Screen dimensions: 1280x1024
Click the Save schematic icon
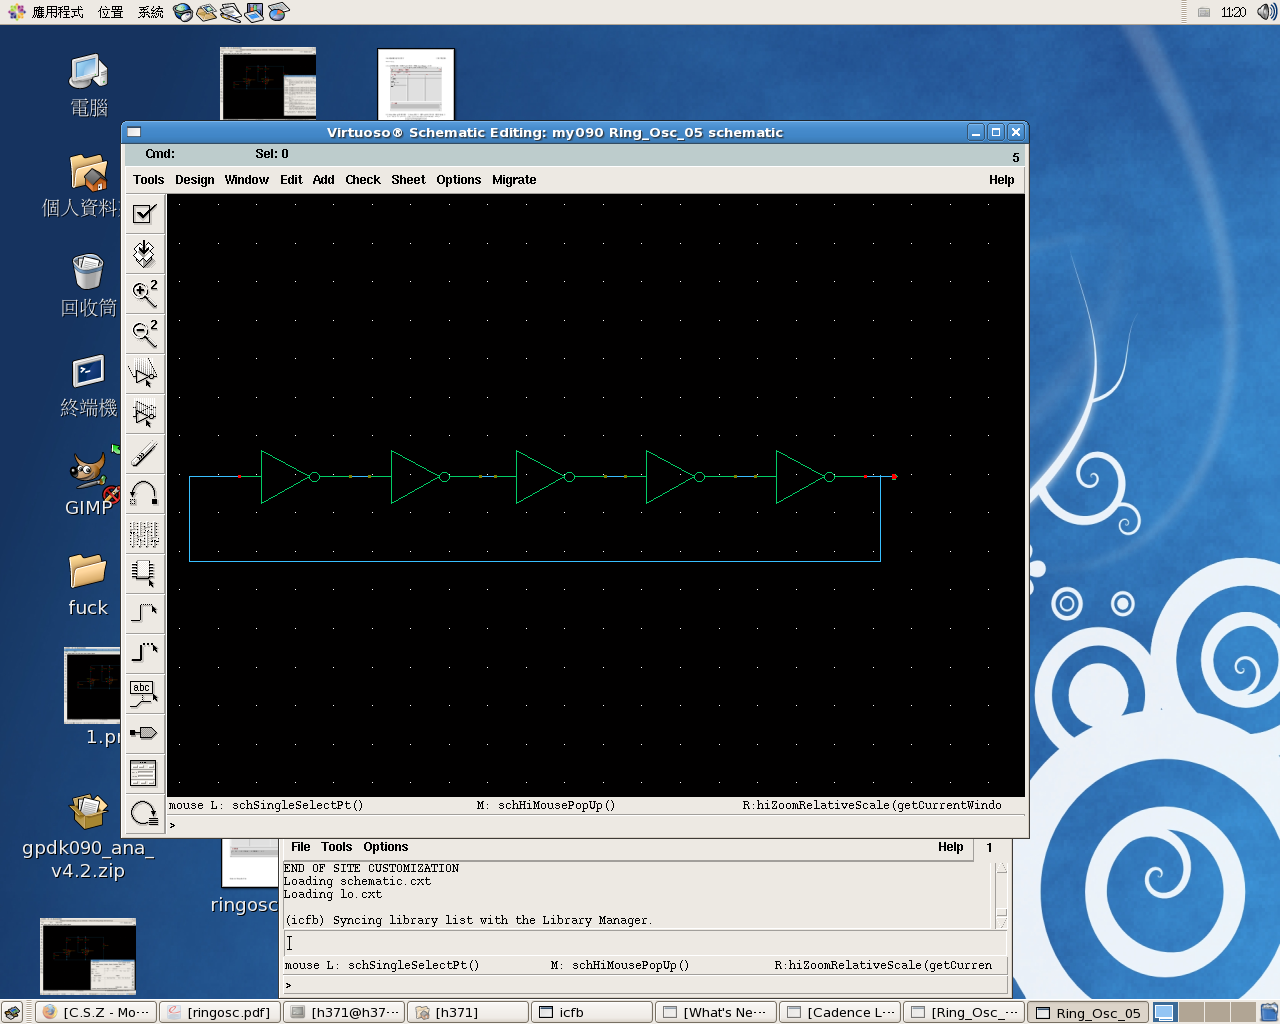coord(144,253)
